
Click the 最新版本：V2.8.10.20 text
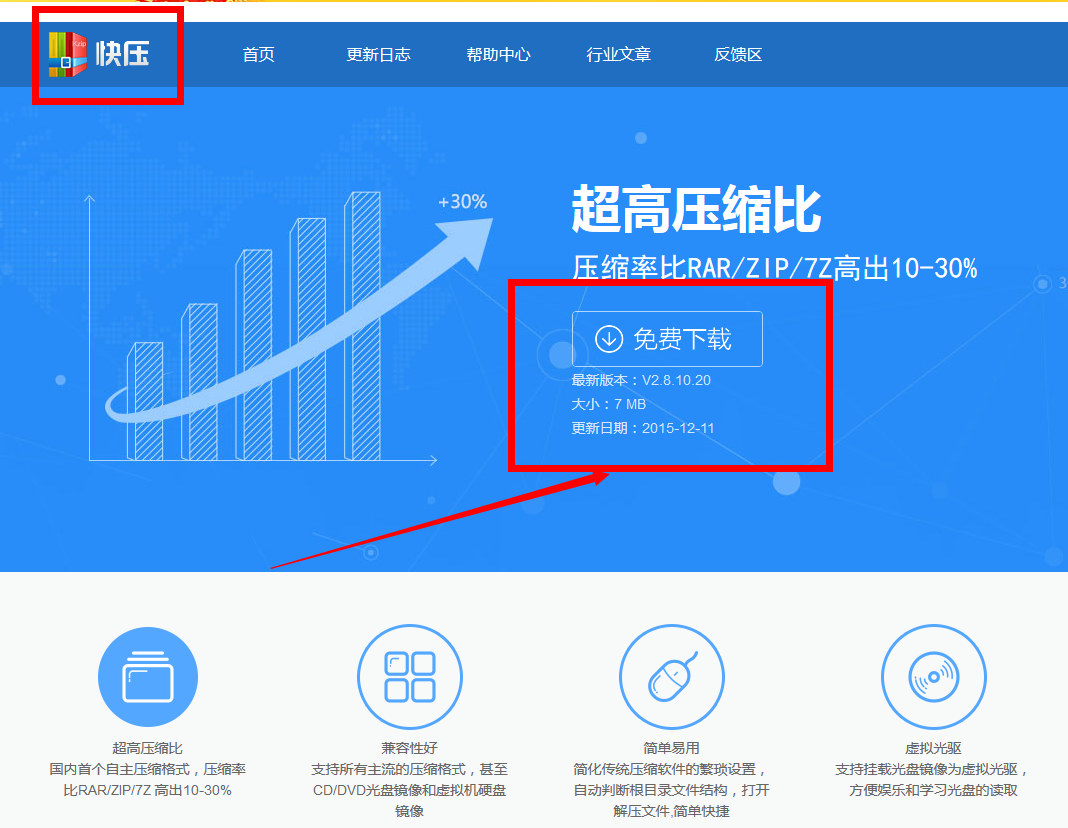(x=641, y=380)
